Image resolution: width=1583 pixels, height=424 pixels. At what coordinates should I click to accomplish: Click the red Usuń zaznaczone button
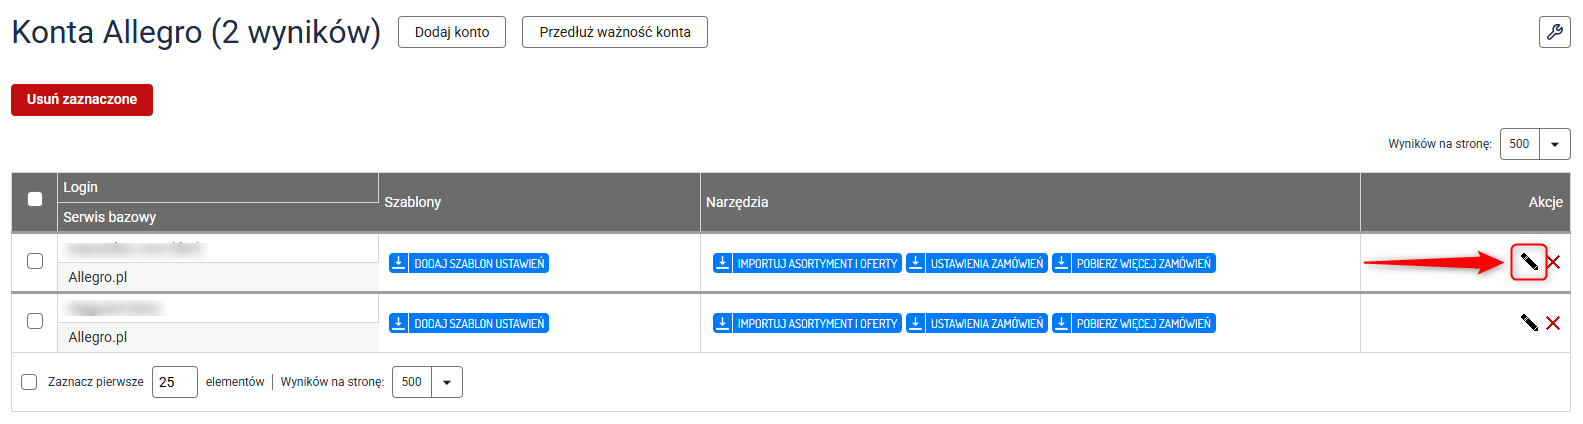(x=82, y=100)
